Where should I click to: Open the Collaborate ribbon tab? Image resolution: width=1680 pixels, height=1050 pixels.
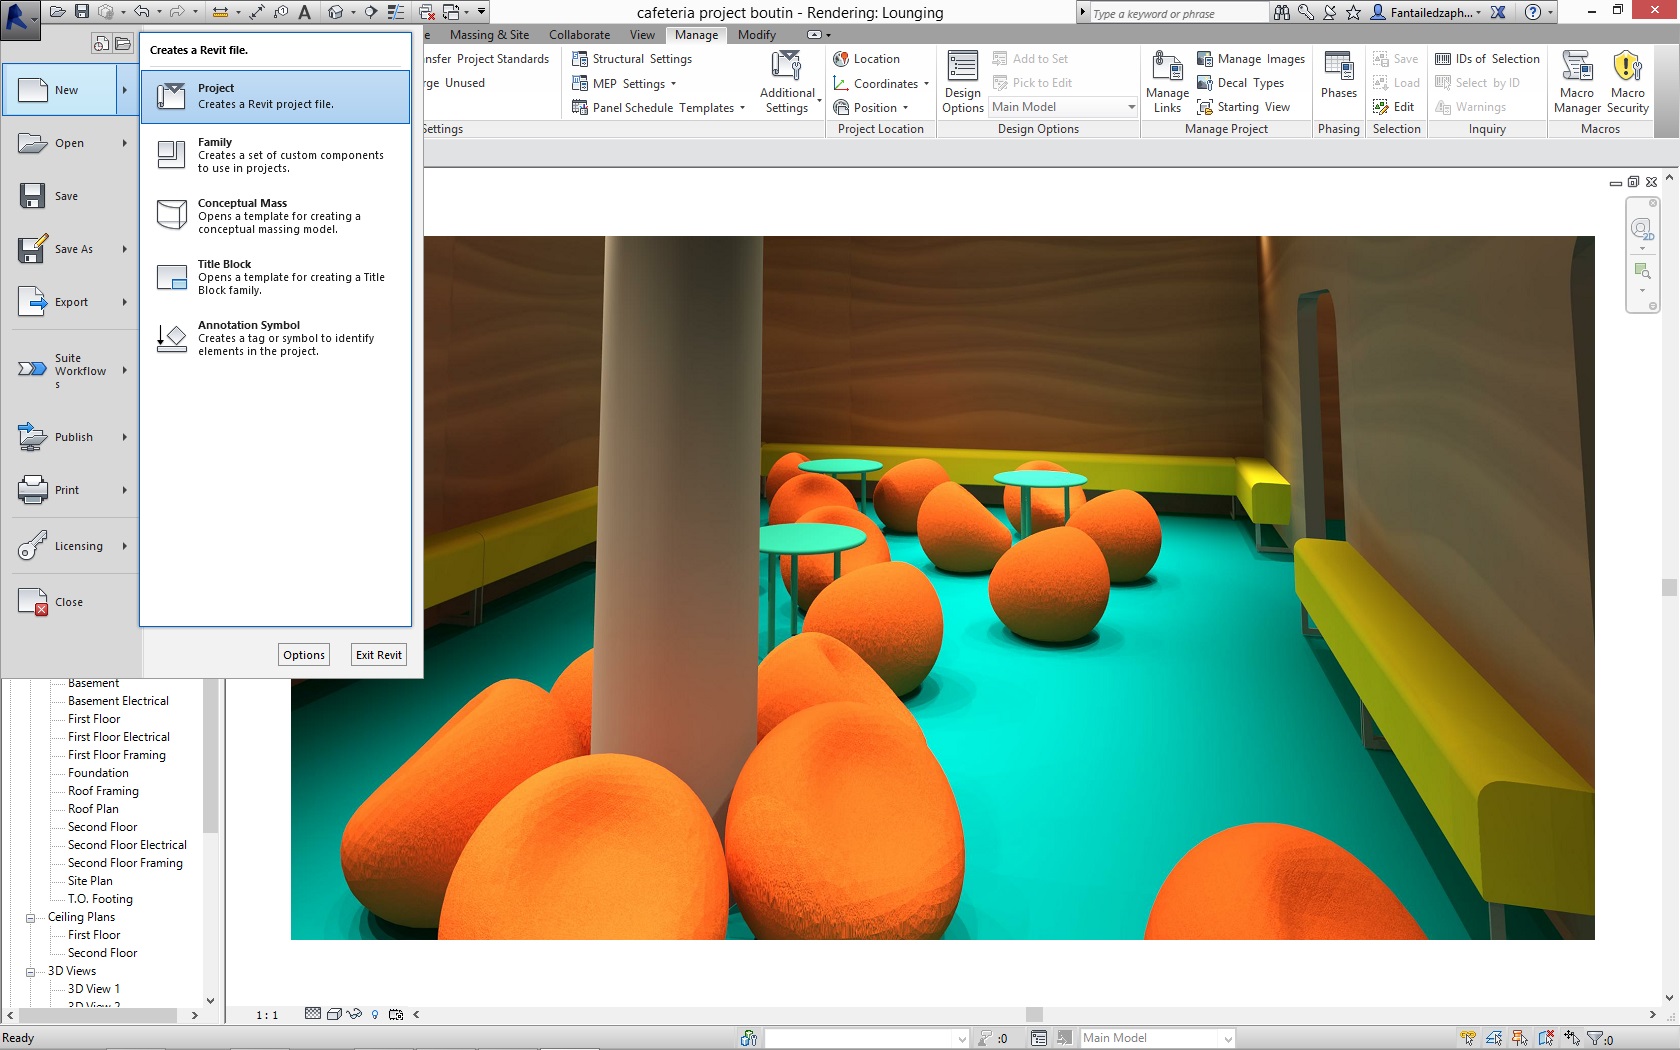click(579, 34)
